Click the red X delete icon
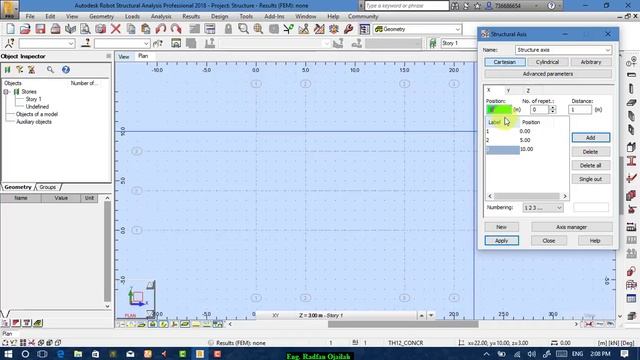This screenshot has width=640, height=360. (x=116, y=29)
